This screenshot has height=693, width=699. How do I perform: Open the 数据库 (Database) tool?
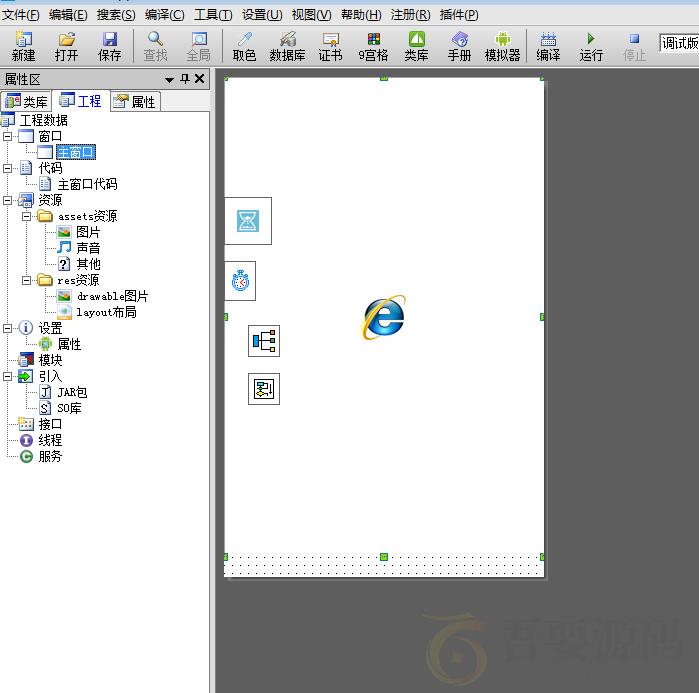click(288, 46)
